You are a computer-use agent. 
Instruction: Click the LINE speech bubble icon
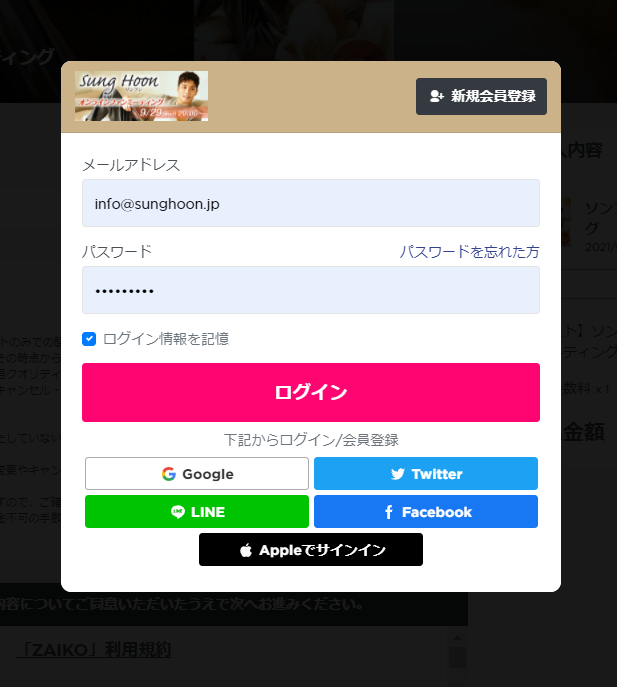pos(177,511)
